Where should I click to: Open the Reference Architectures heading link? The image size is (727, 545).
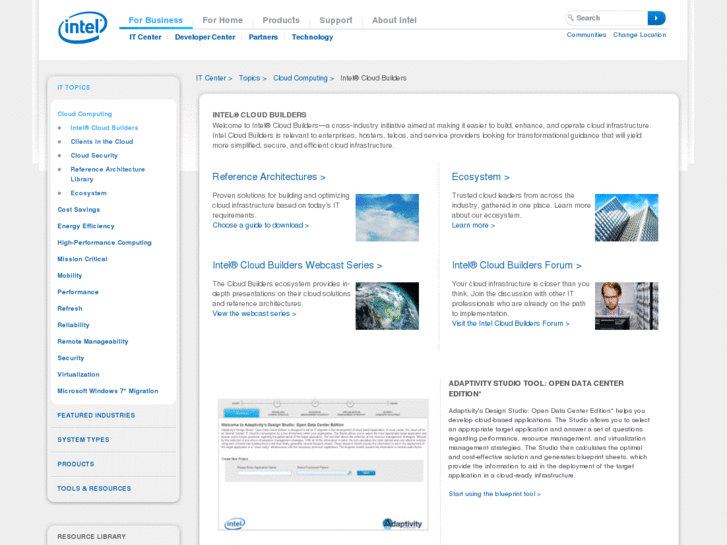[x=269, y=177]
